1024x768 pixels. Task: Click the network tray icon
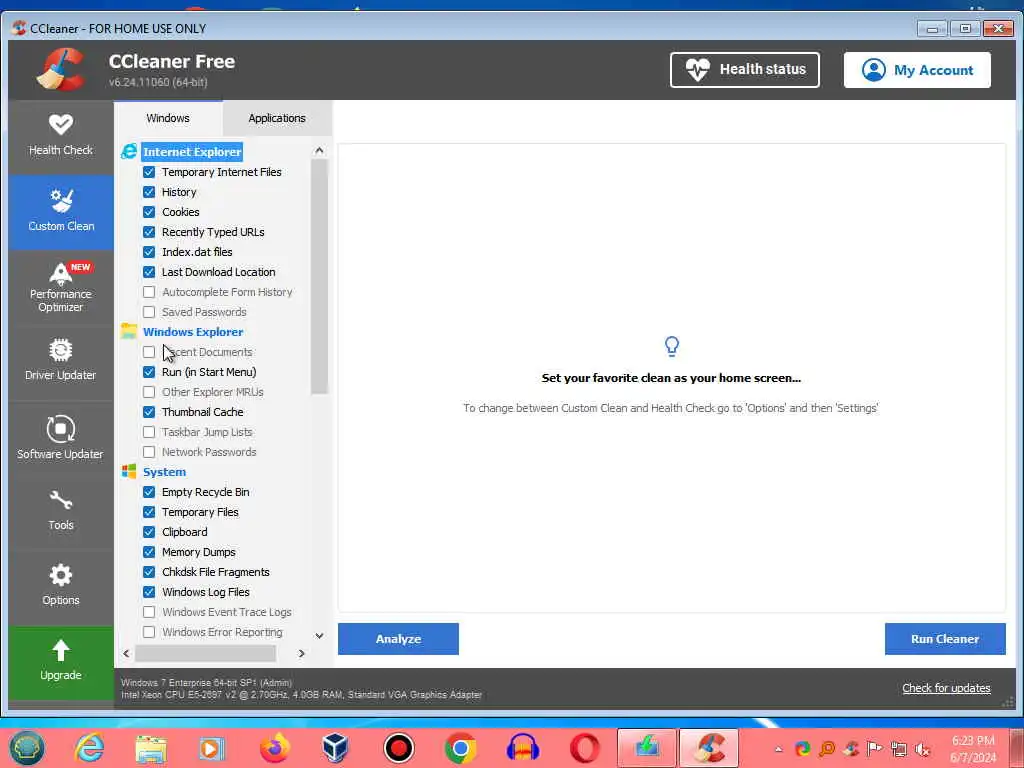pos(899,748)
